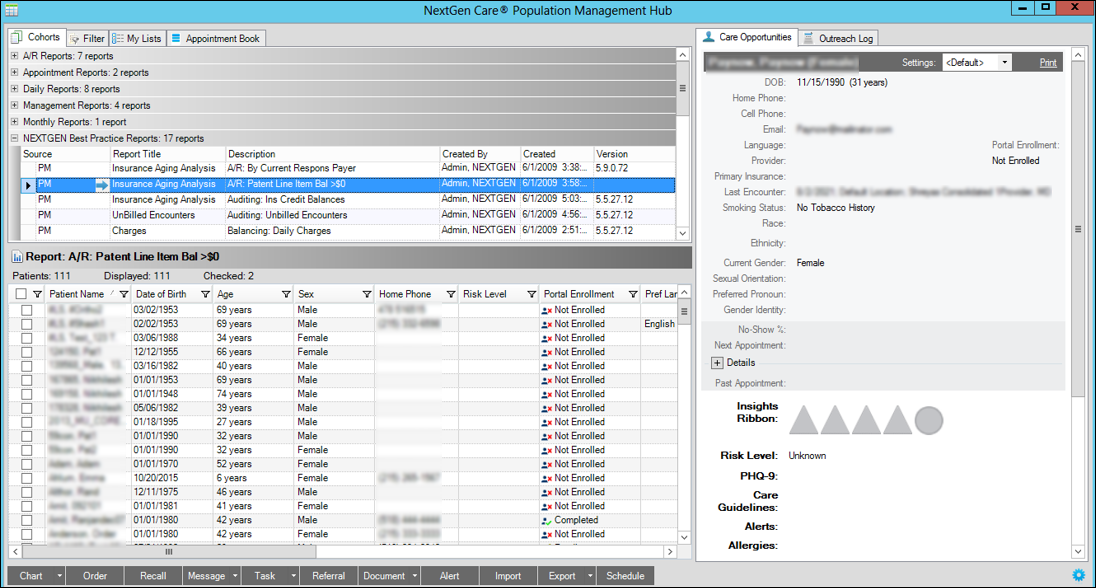1096x588 pixels.
Task: Check the patient born 03/06/1988
Action: tap(27, 338)
